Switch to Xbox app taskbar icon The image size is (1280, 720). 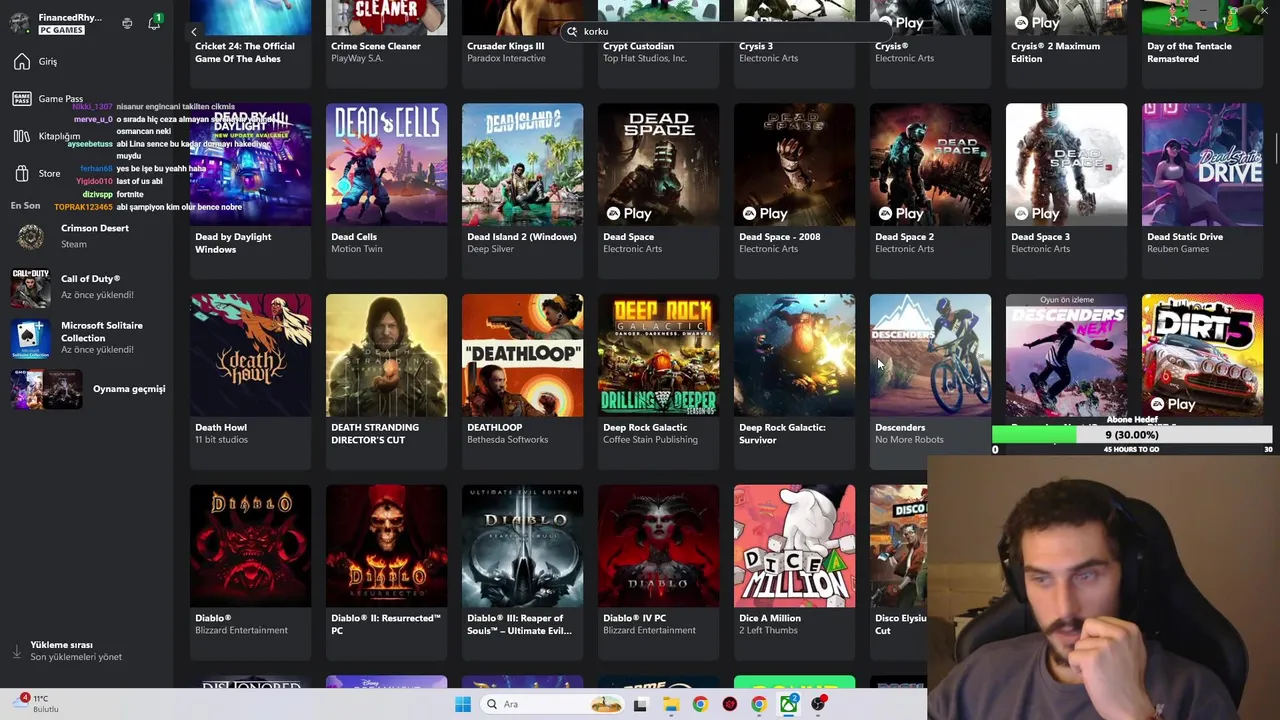[789, 704]
